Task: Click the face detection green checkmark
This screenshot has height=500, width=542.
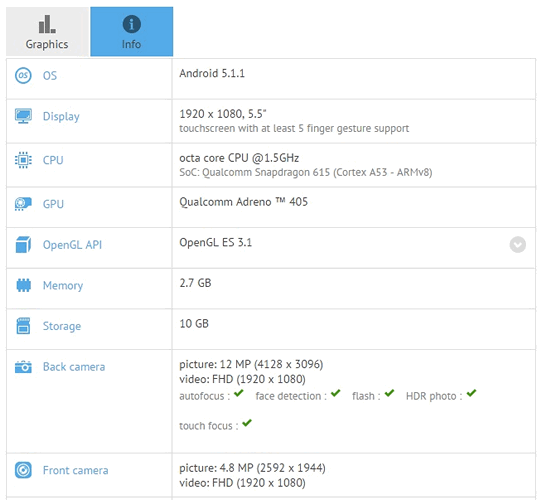Action: 335,393
